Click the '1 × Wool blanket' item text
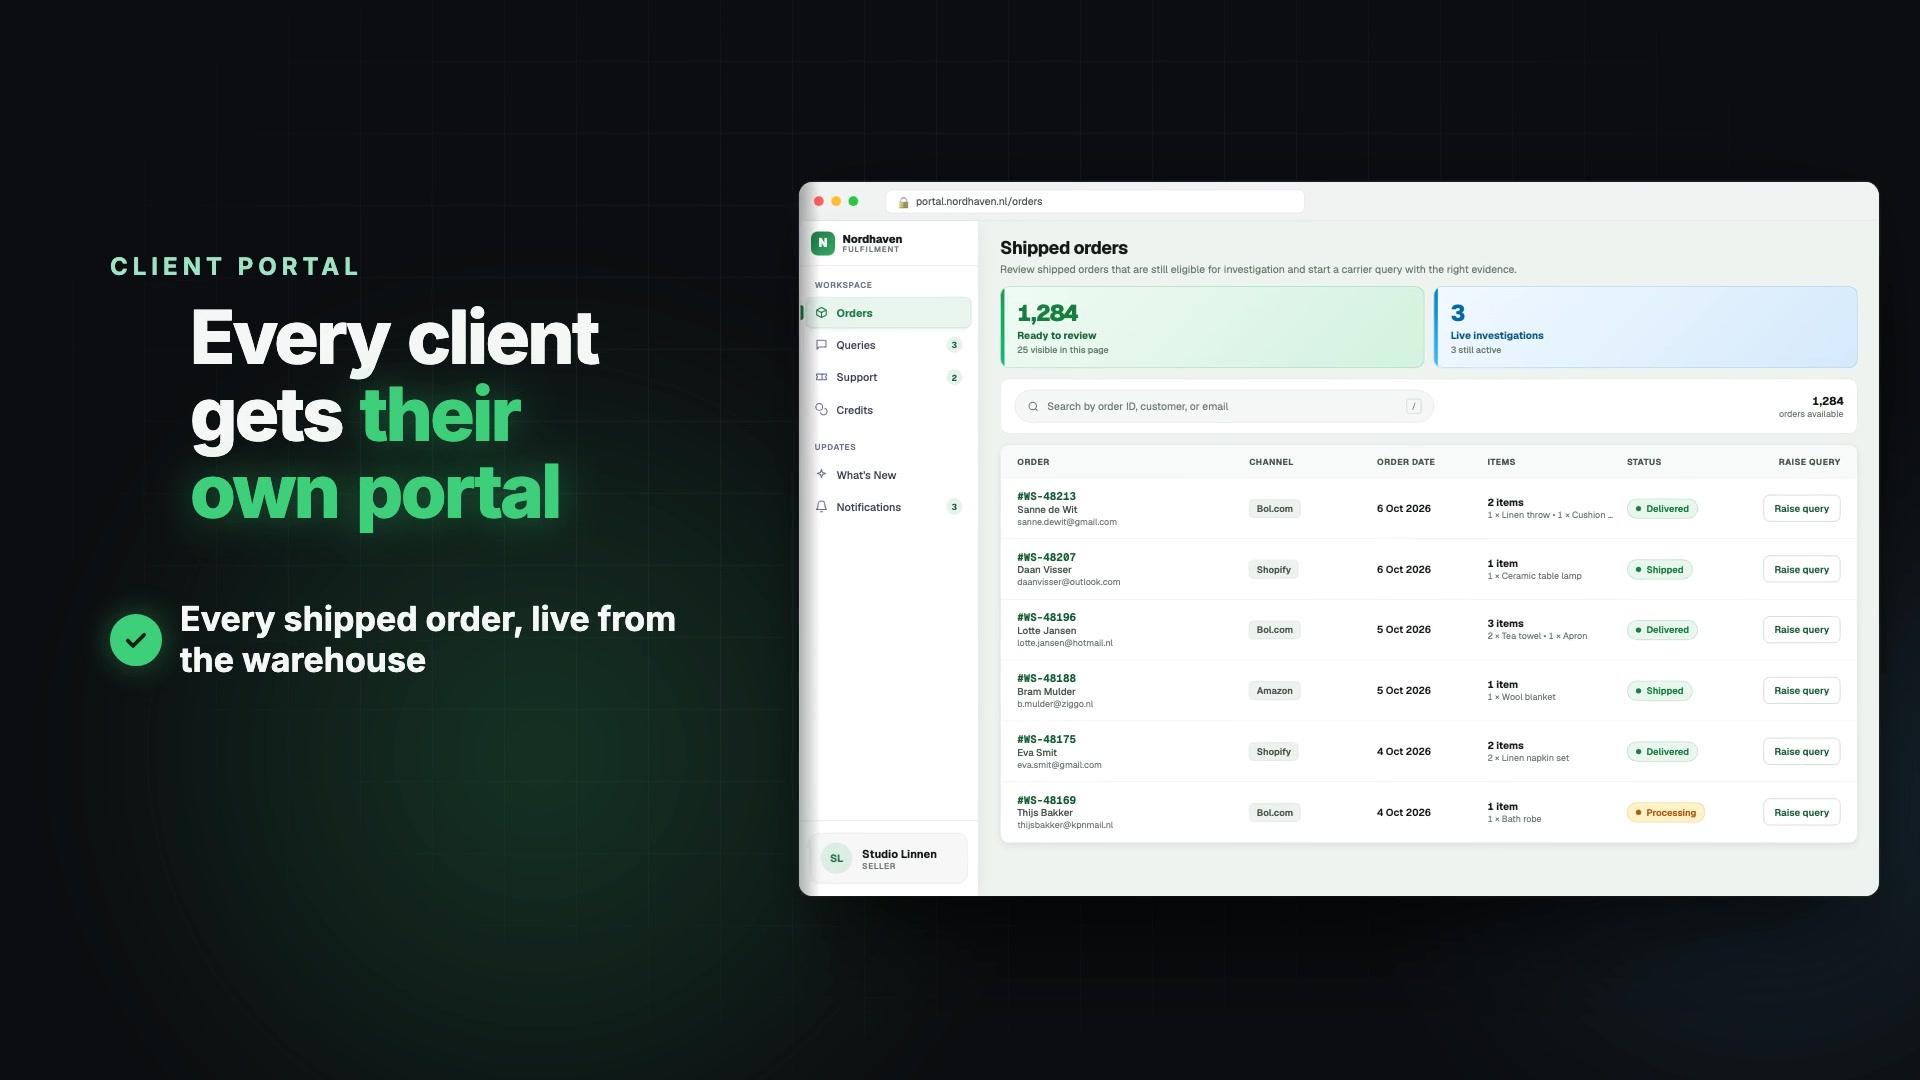The width and height of the screenshot is (1920, 1080). 1521,697
